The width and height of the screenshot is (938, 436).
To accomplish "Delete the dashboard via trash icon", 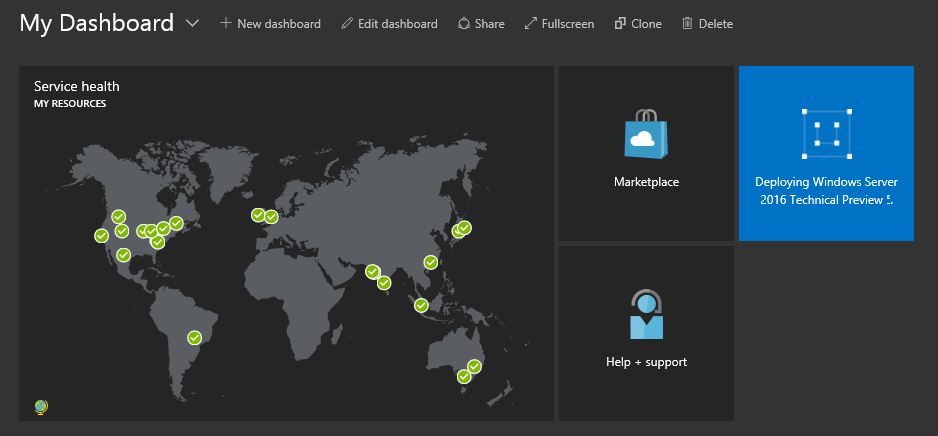I will (x=707, y=24).
